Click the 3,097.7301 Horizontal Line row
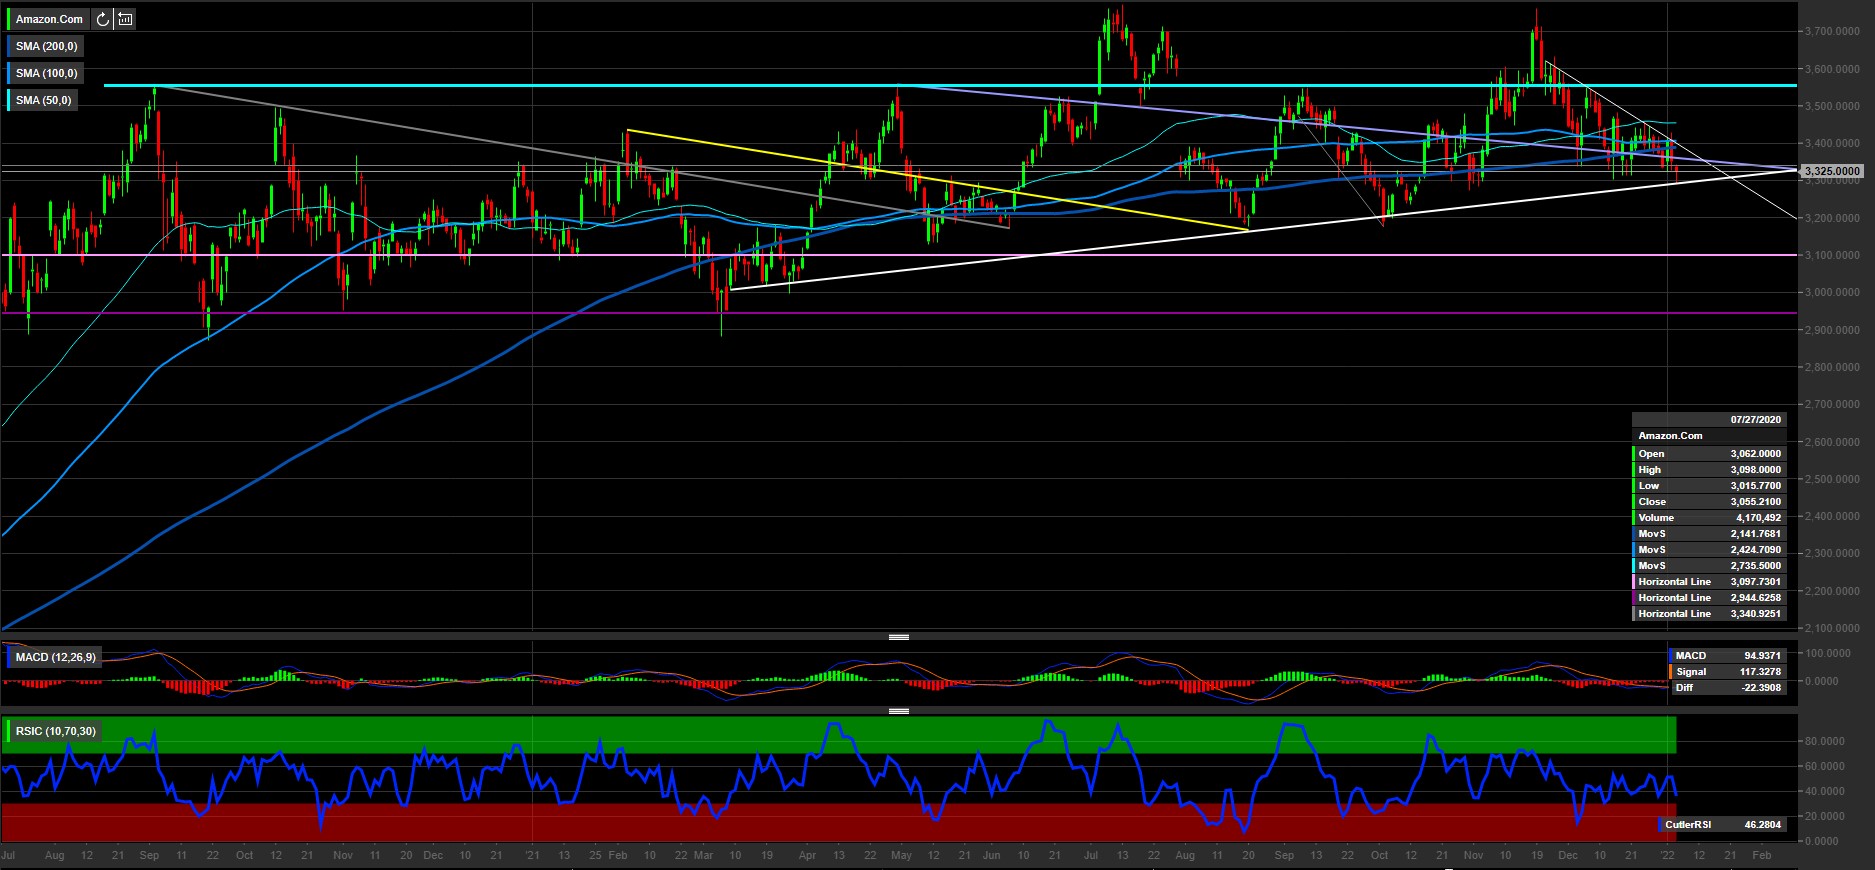 pyautogui.click(x=1708, y=582)
